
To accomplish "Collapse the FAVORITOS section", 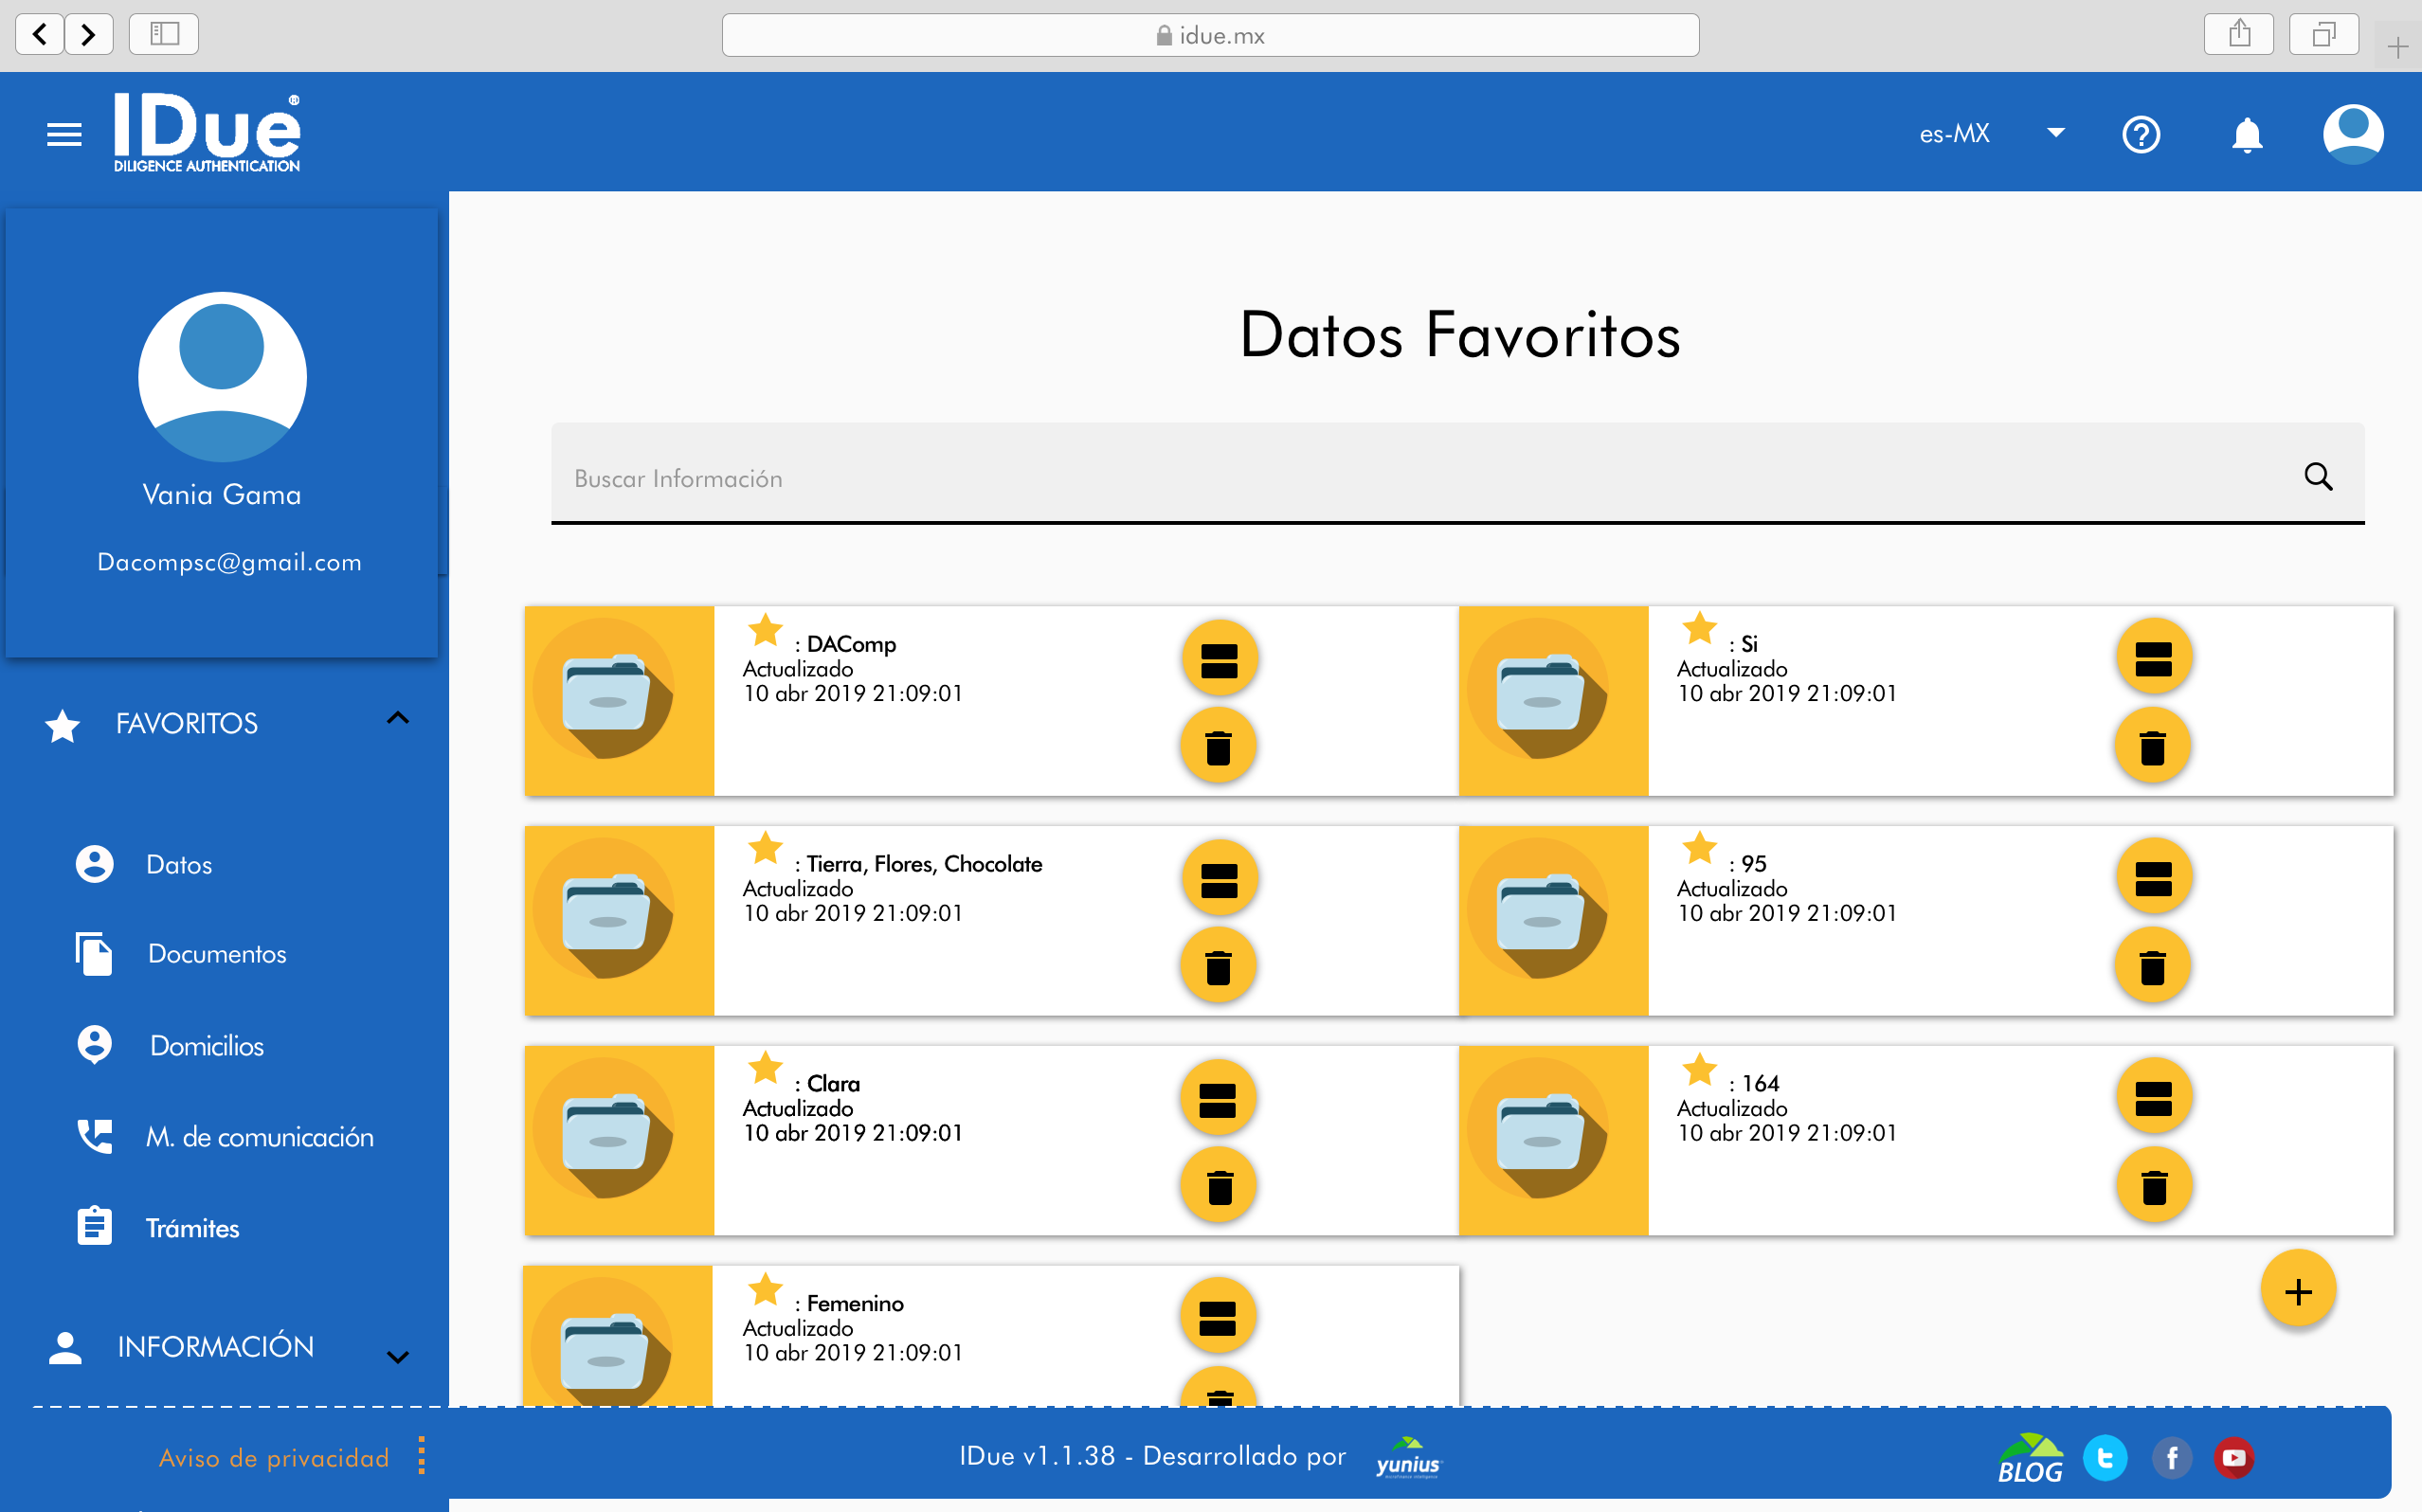I will click(398, 719).
